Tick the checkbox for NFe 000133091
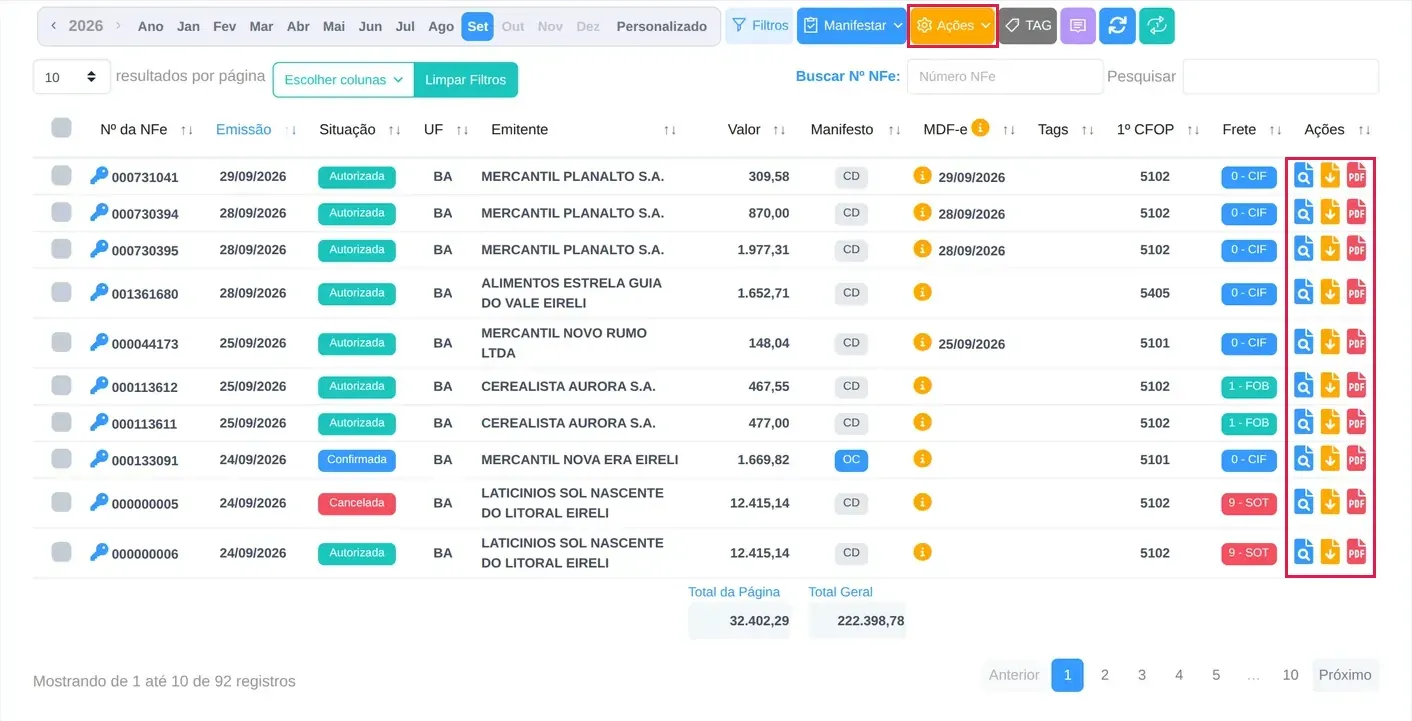Image resolution: width=1412 pixels, height=721 pixels. (62, 459)
